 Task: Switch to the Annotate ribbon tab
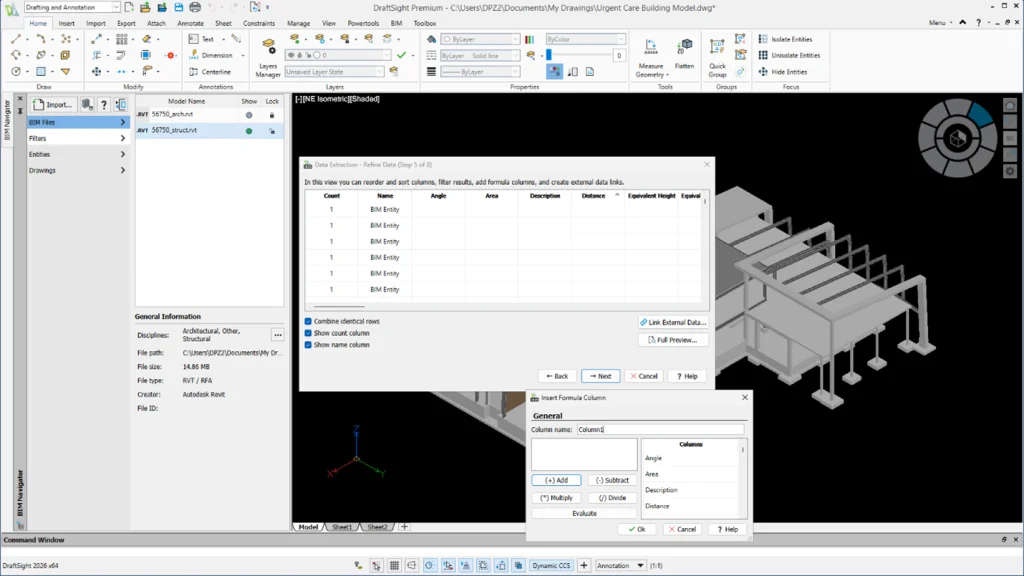coord(189,22)
